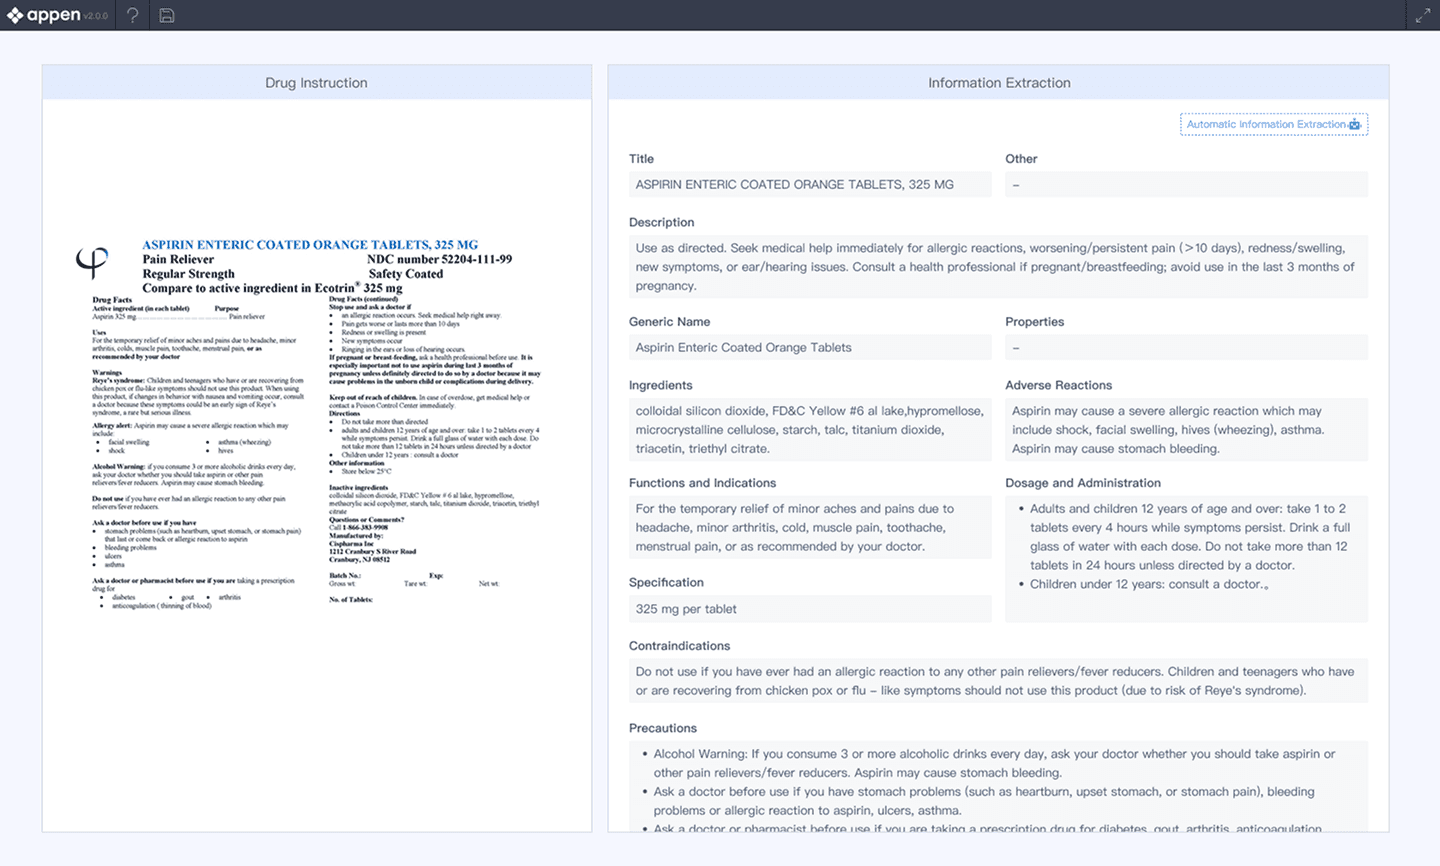
Task: Click into the Title text field
Action: 809,184
